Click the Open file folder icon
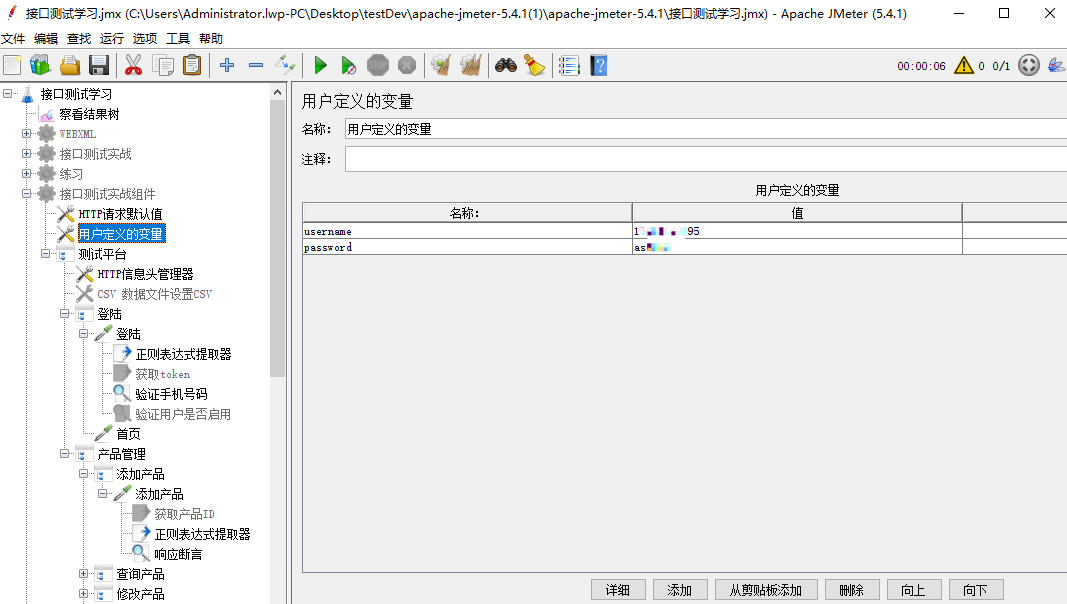1067x604 pixels. [69, 65]
